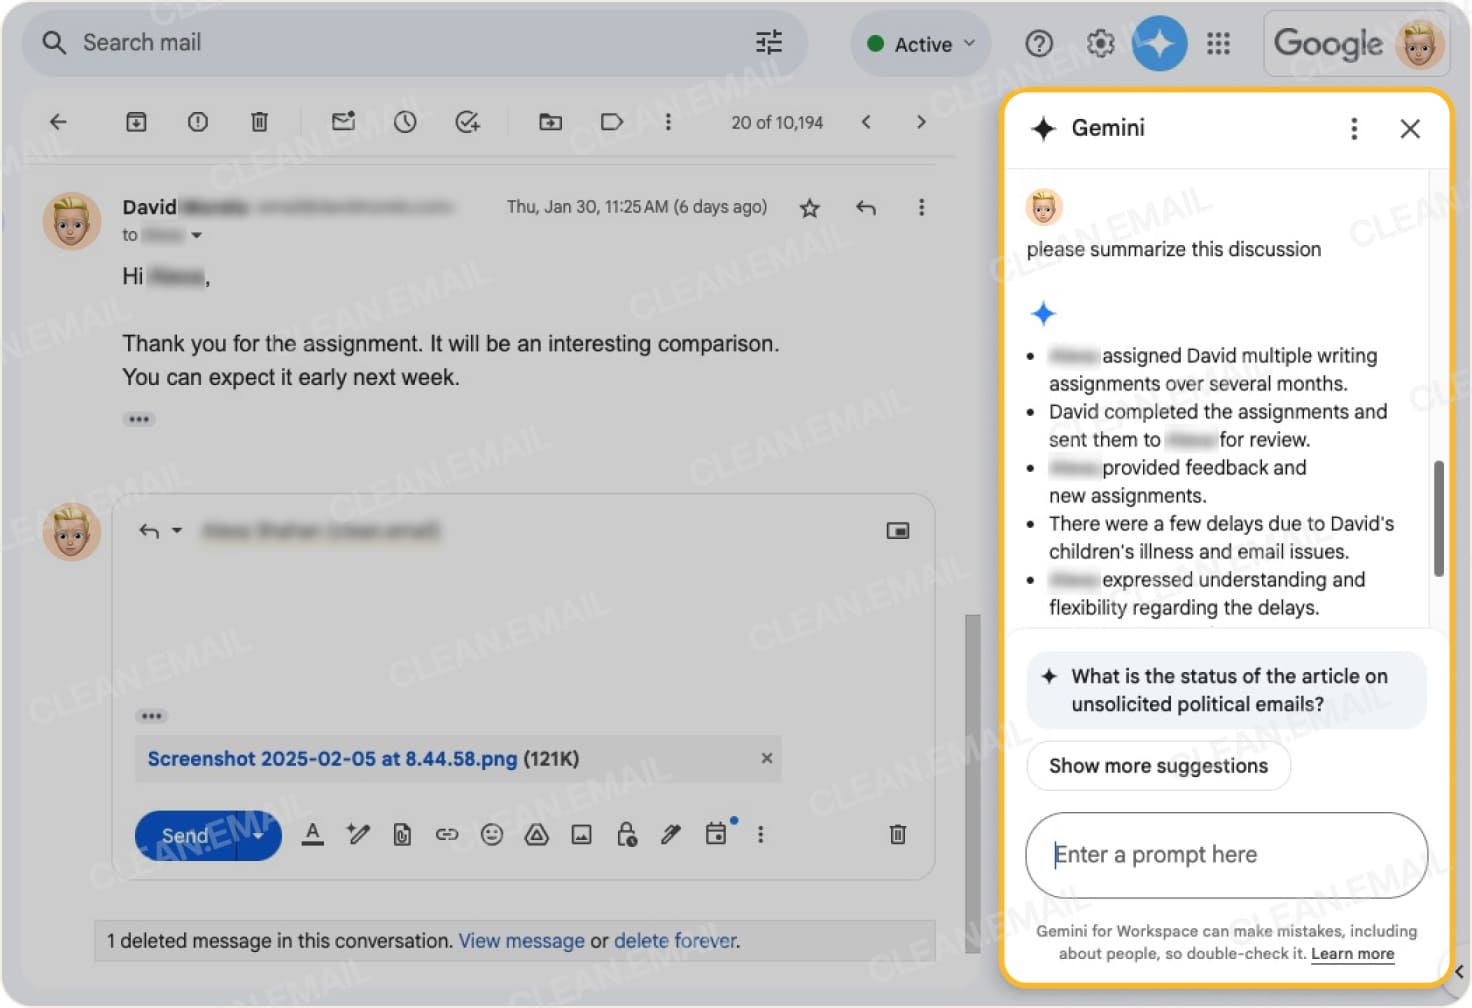
Task: Open more options for David's email
Action: pyautogui.click(x=921, y=207)
